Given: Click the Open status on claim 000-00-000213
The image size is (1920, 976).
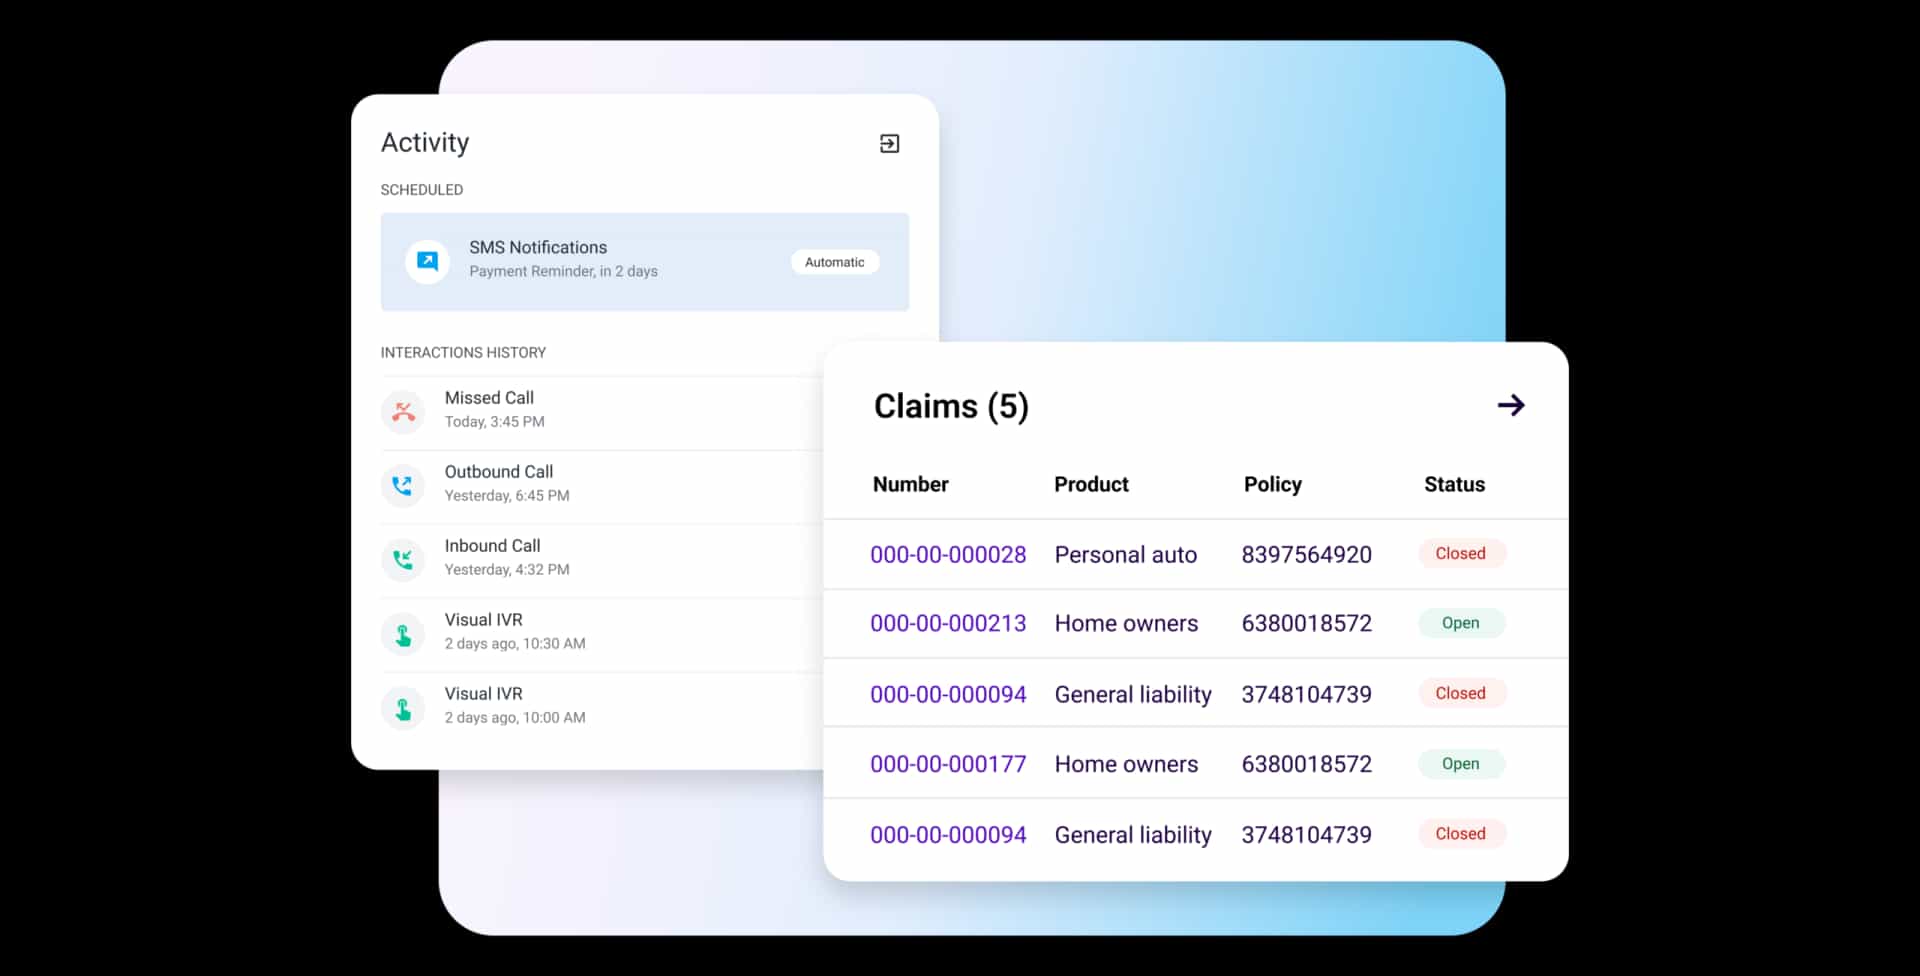Looking at the screenshot, I should [1460, 623].
